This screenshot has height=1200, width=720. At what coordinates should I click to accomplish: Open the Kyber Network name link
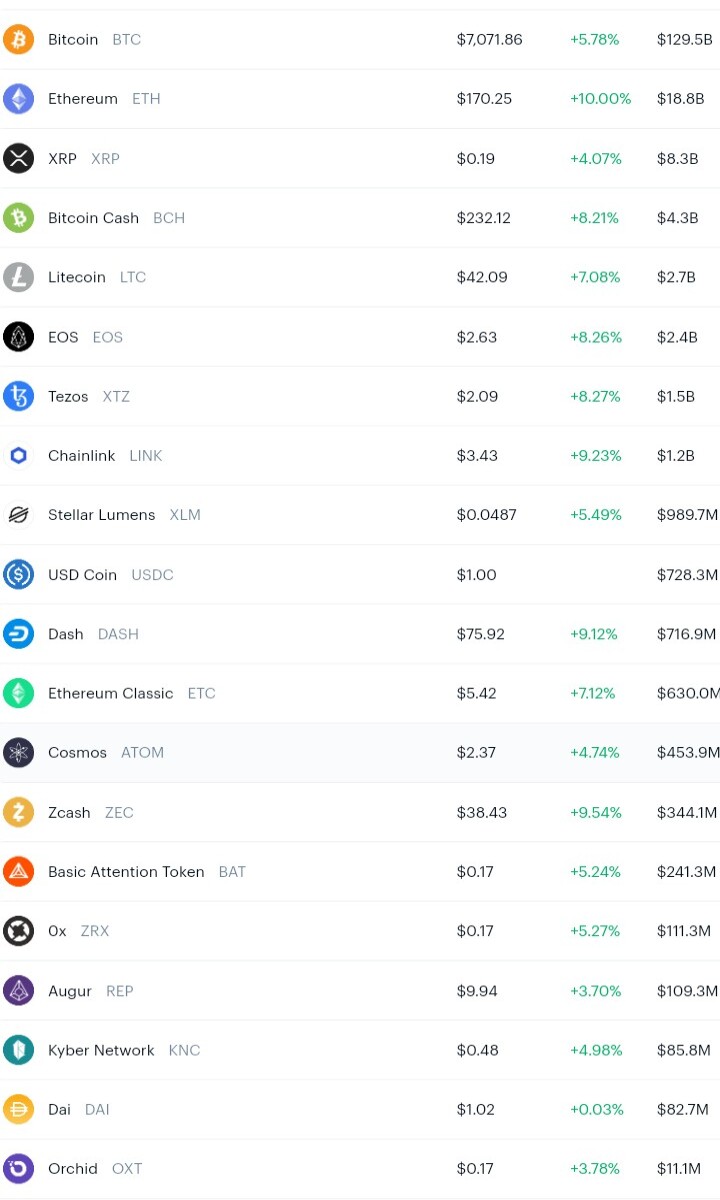coord(101,1050)
